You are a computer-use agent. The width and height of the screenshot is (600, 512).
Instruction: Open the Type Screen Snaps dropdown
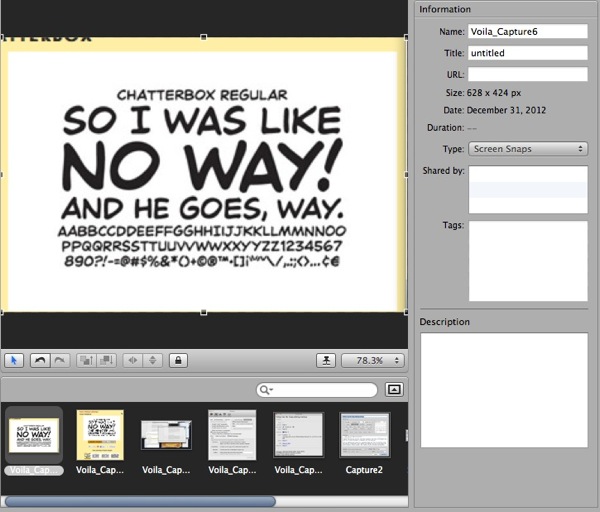point(528,149)
